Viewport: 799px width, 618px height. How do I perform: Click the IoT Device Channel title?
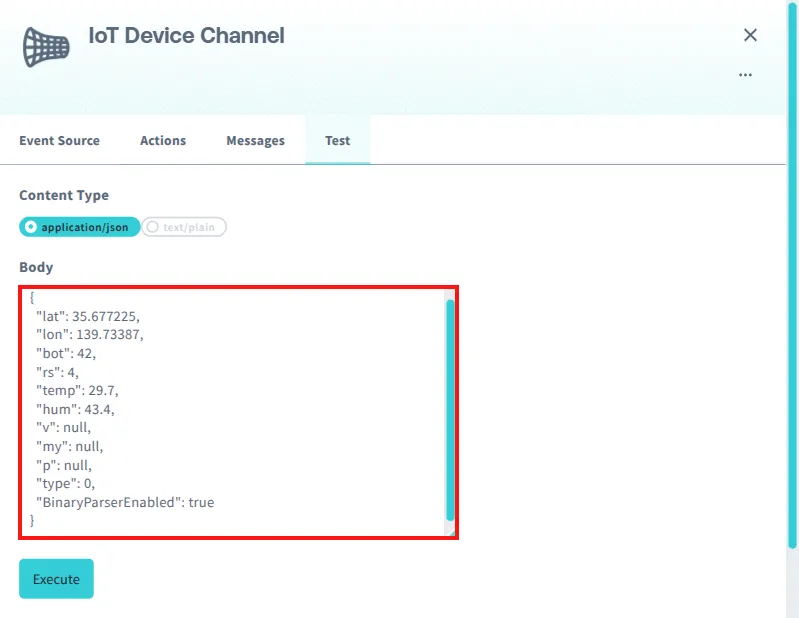pos(187,36)
